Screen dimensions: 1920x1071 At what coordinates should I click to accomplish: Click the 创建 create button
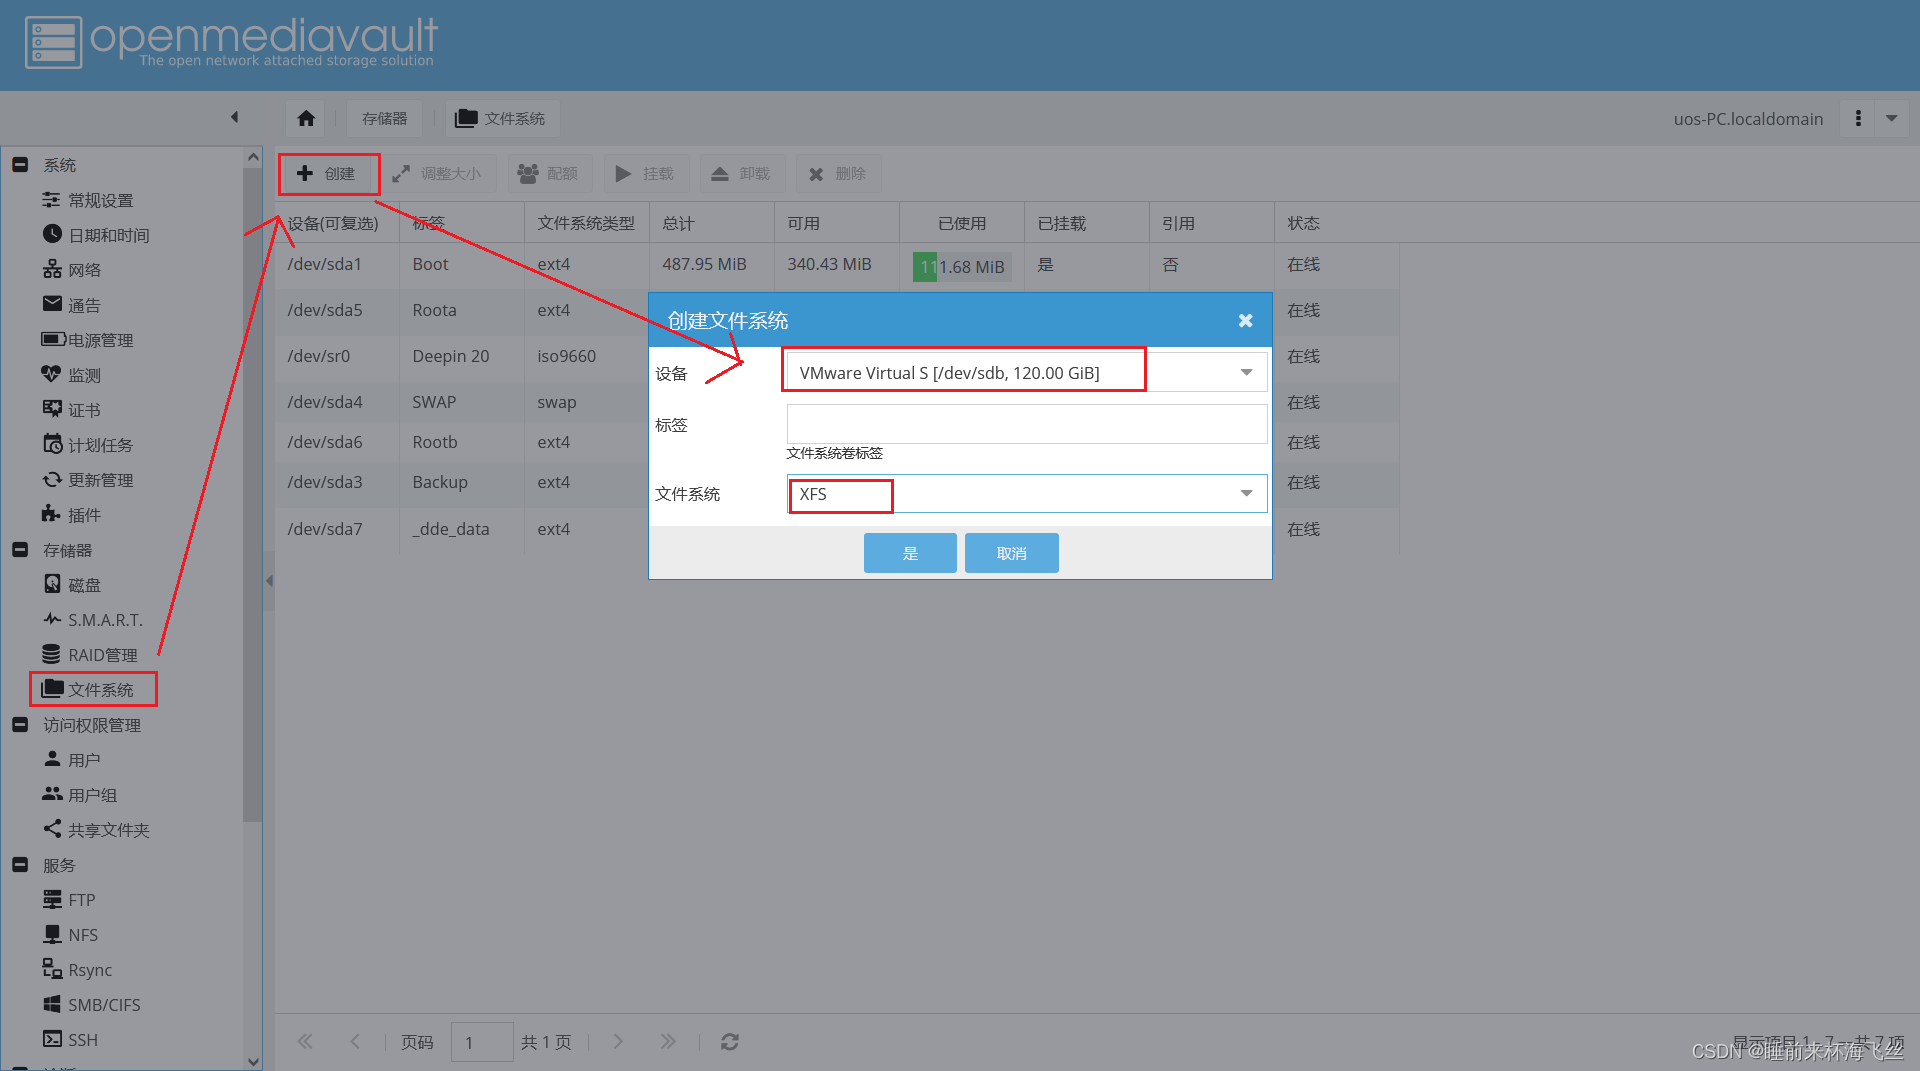[x=328, y=174]
